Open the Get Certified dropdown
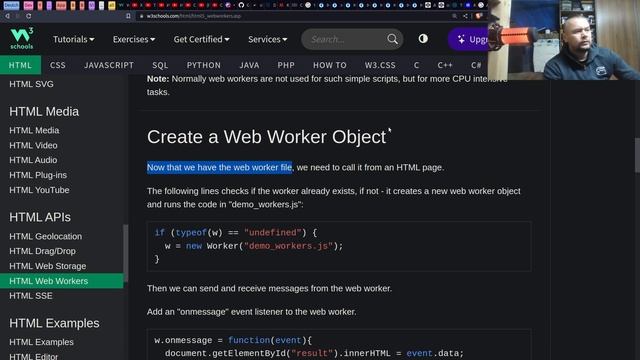Screen dimensions: 640x360 [x=201, y=39]
